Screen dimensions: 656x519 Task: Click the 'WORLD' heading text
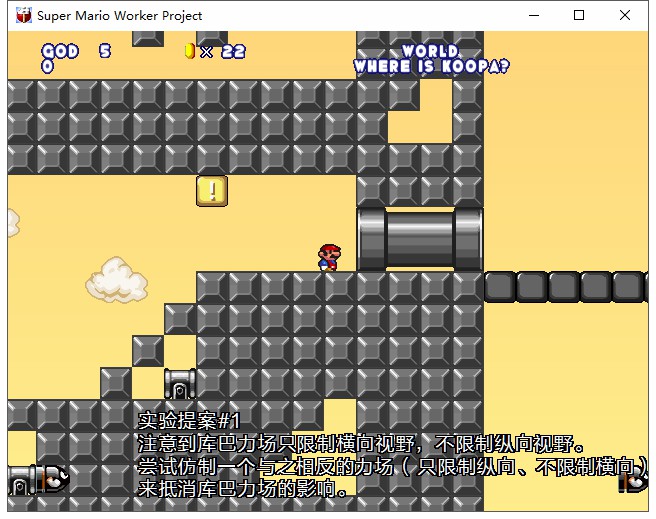[x=430, y=51]
